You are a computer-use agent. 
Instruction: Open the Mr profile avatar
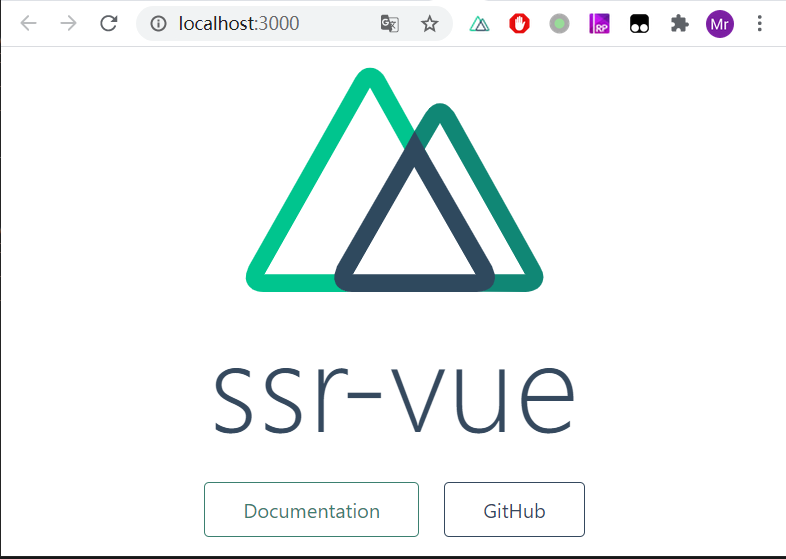[720, 24]
